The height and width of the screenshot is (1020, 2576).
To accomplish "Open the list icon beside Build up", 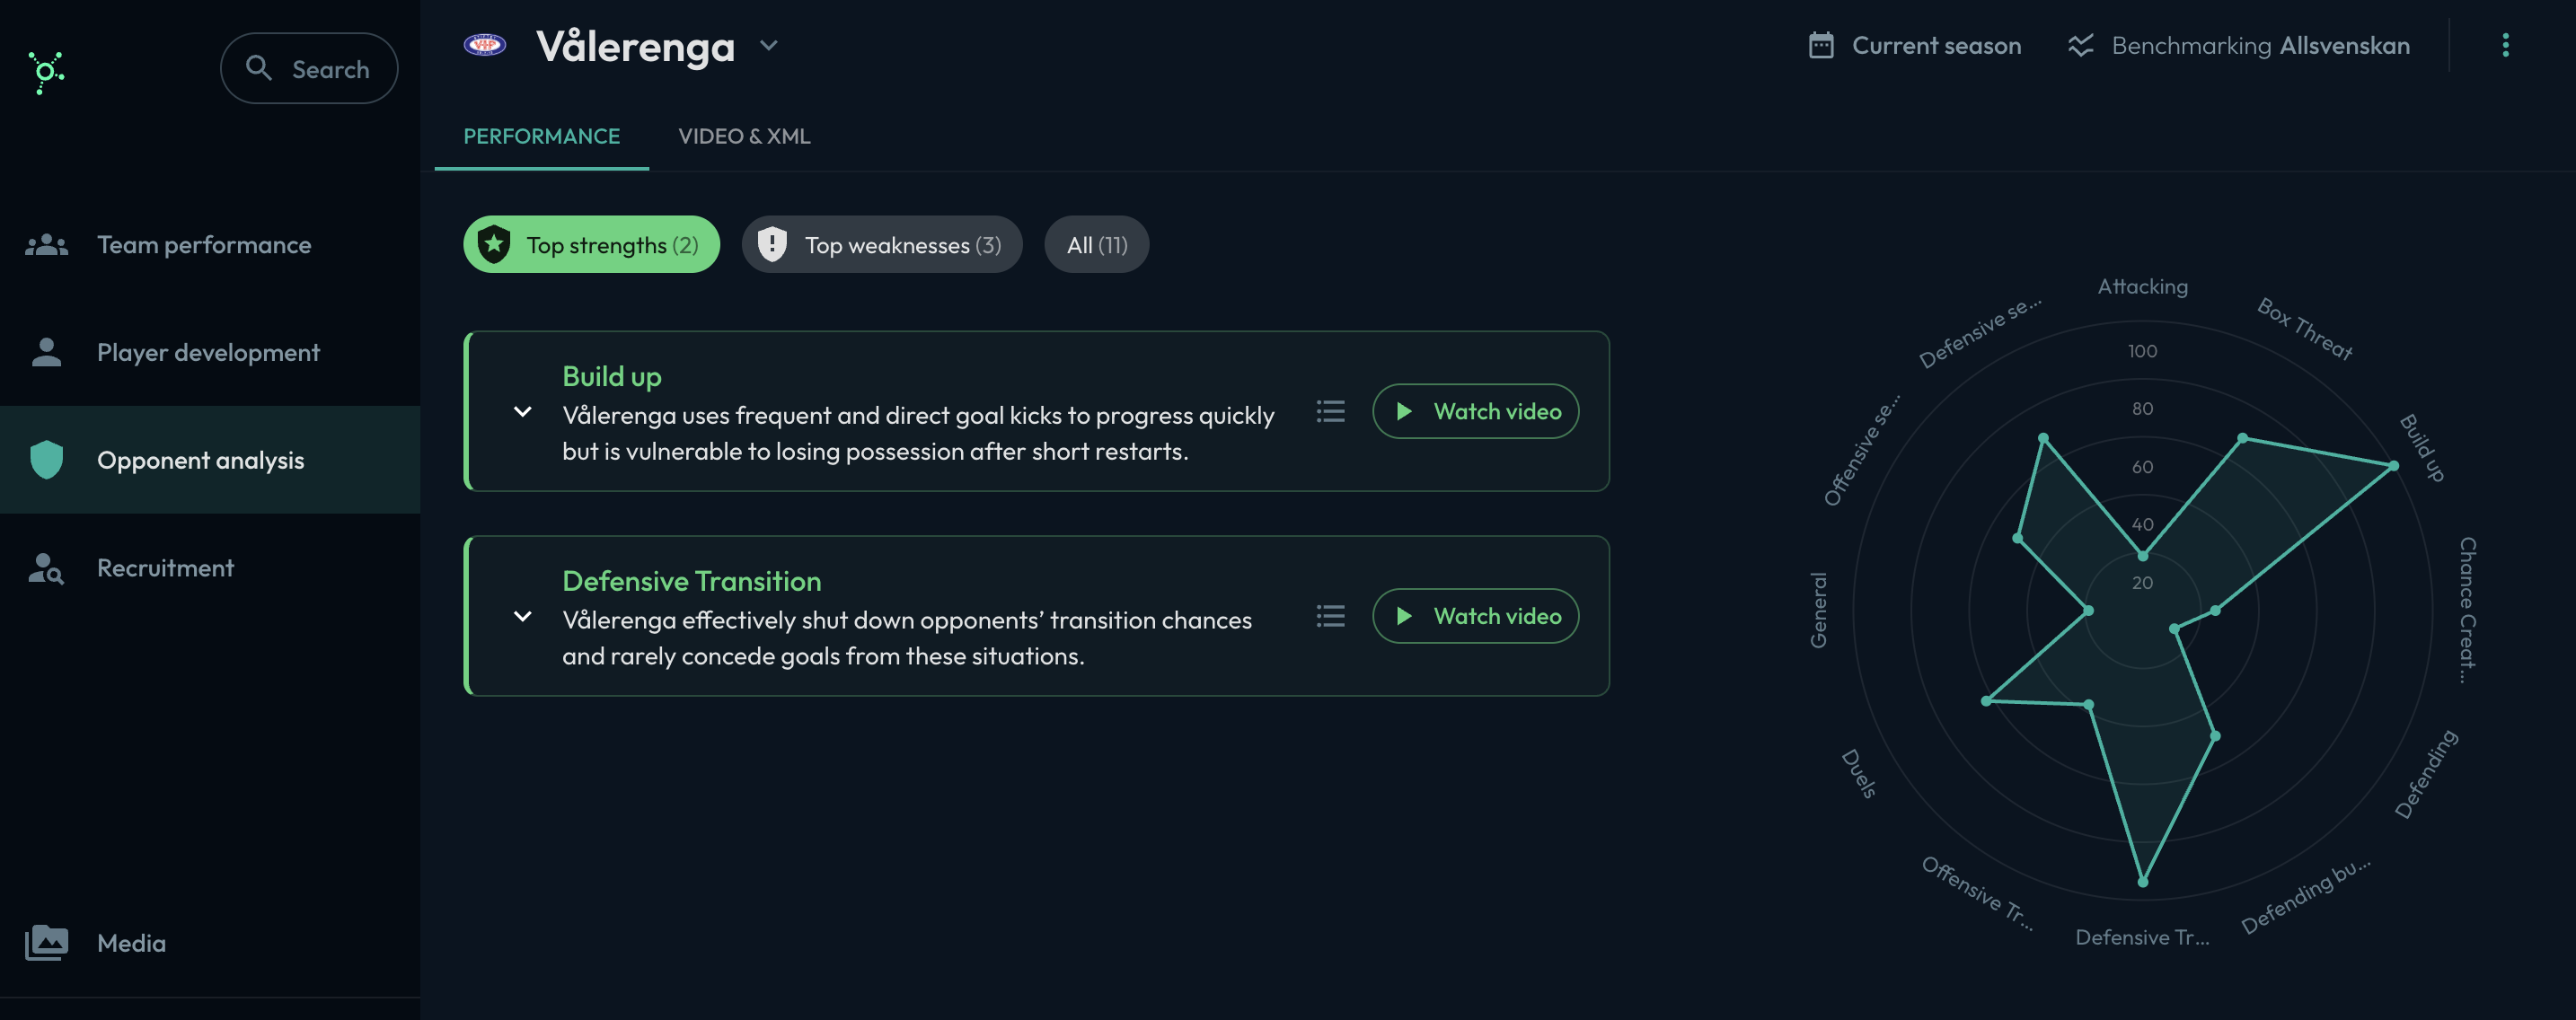I will click(x=1330, y=411).
